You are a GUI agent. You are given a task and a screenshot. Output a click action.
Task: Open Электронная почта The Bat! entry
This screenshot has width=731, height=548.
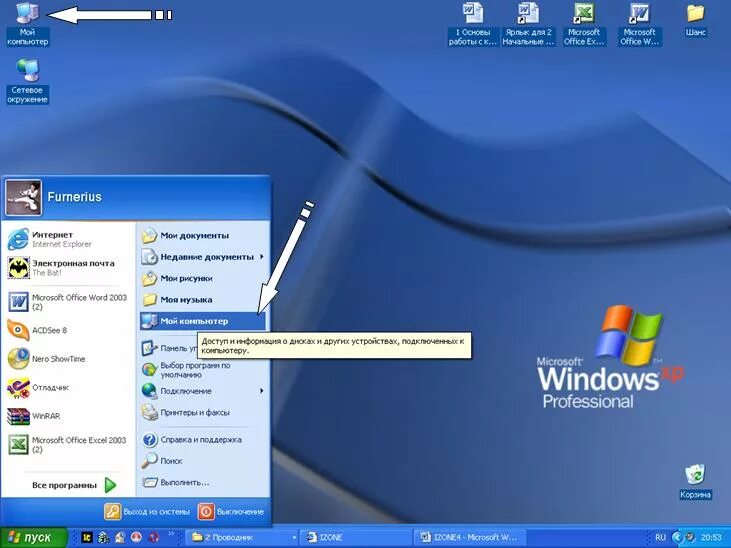tap(69, 268)
